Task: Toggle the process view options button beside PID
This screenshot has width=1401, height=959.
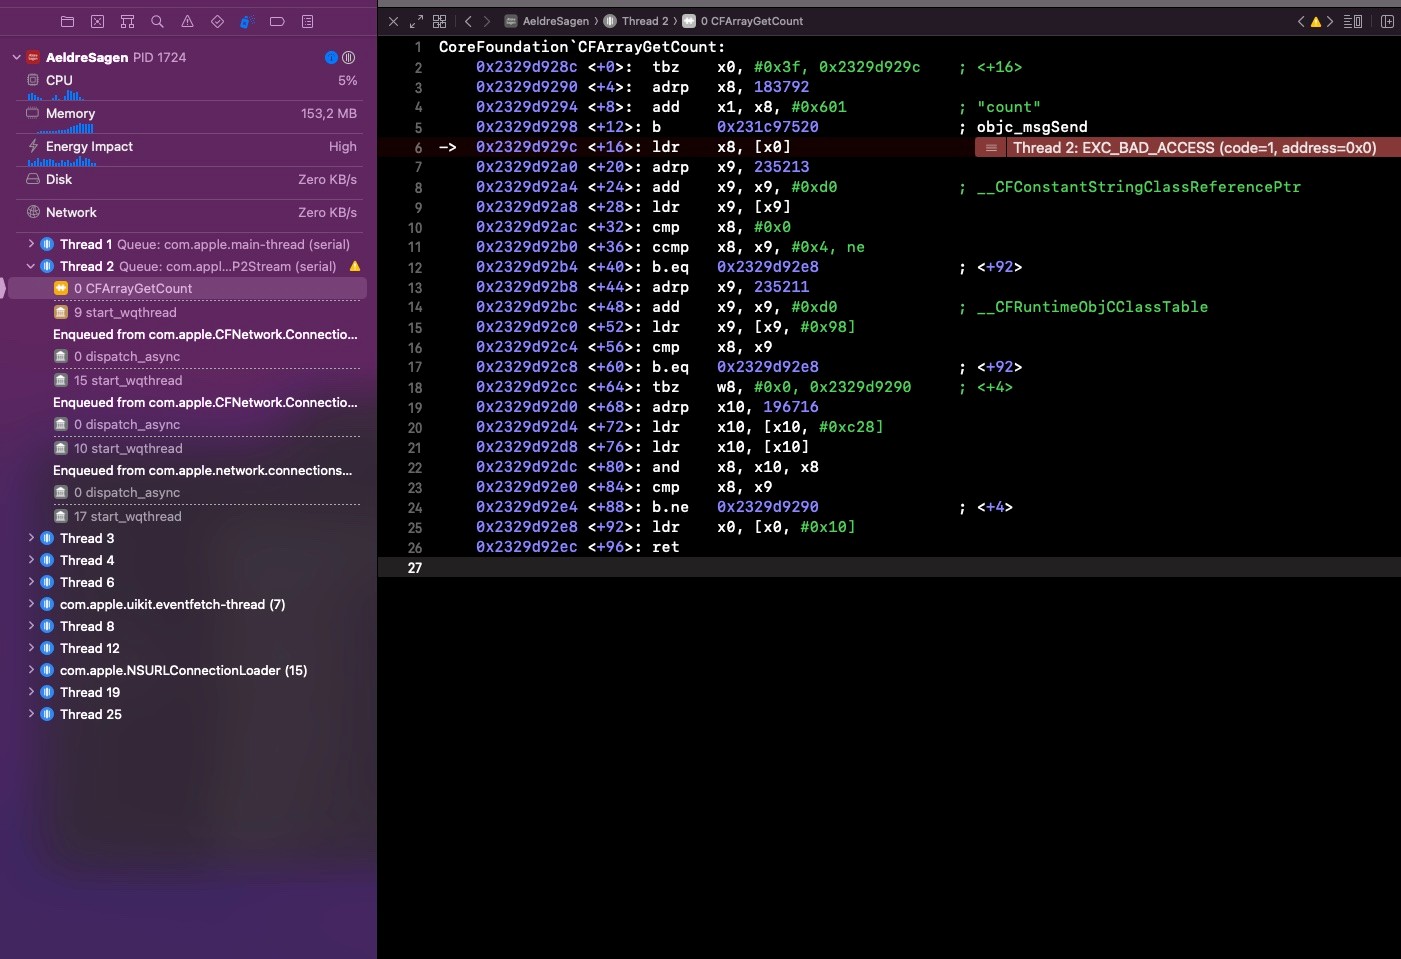Action: (x=348, y=57)
